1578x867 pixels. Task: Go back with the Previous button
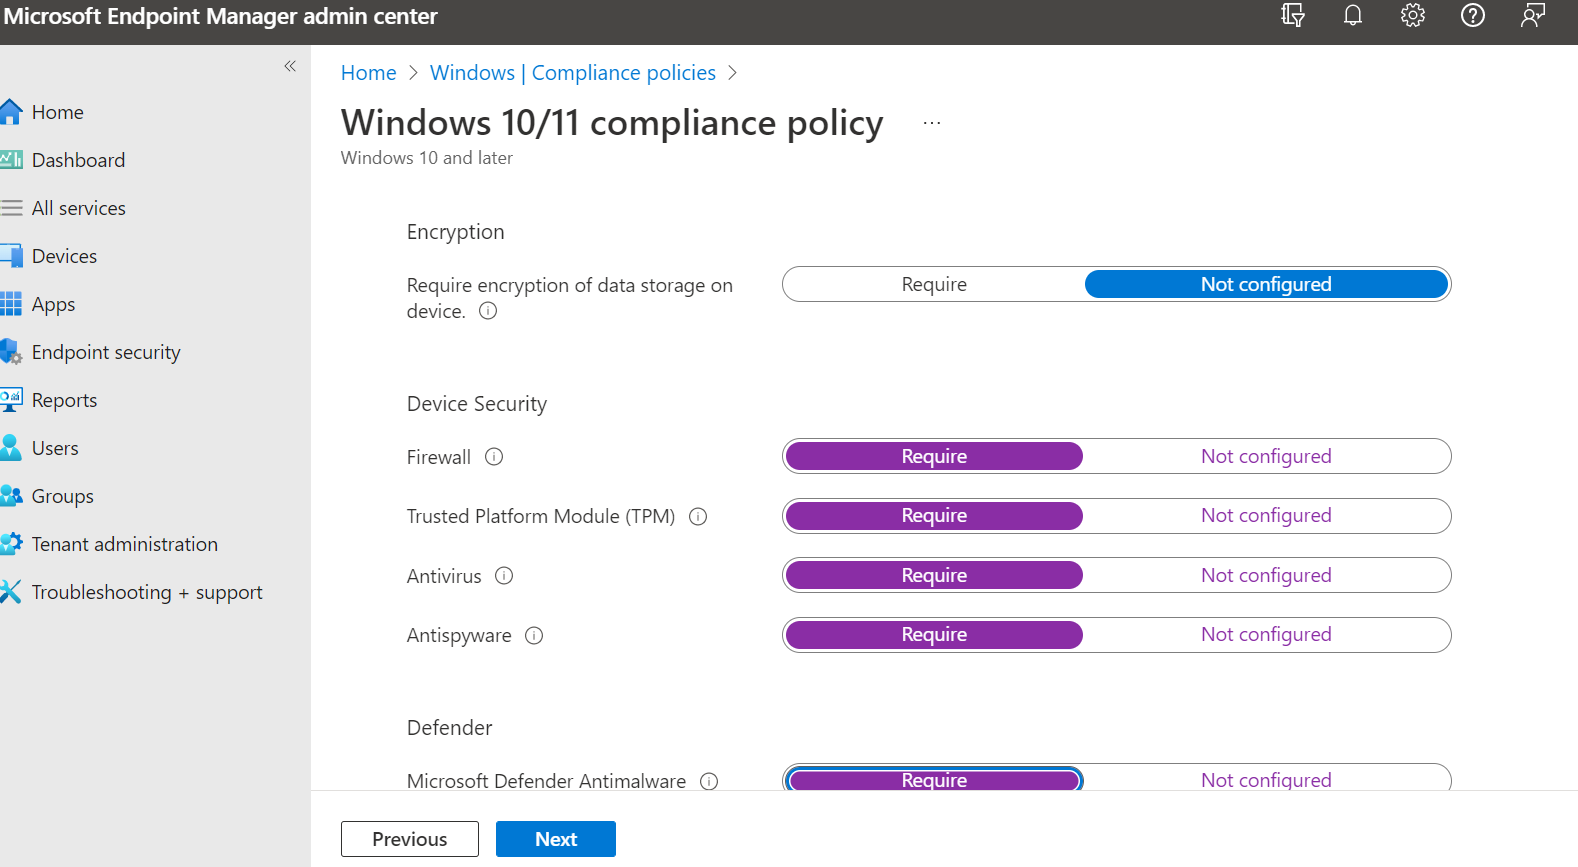(x=409, y=839)
